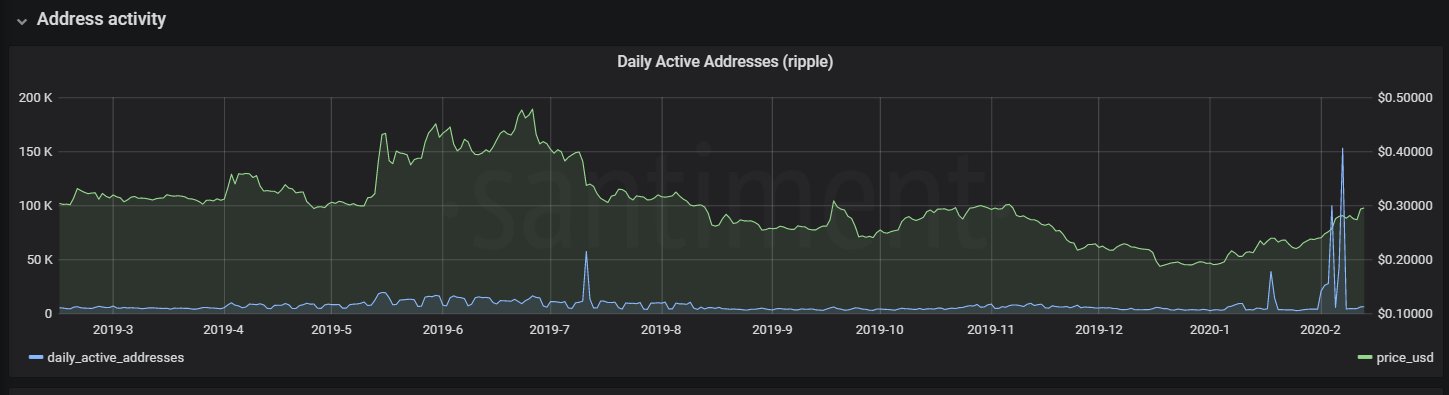Click the blue daily_active_addresses legend color swatch
Screen dimensions: 1449x395
point(36,357)
